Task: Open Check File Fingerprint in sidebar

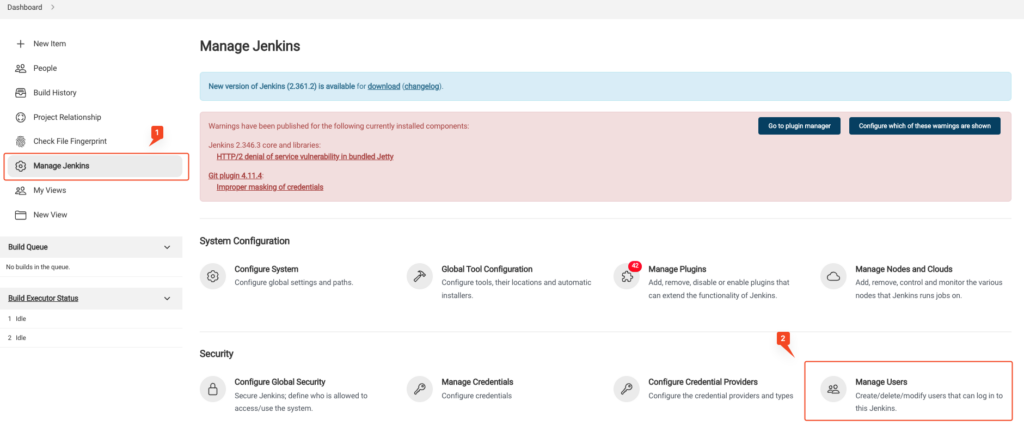Action: (70, 141)
